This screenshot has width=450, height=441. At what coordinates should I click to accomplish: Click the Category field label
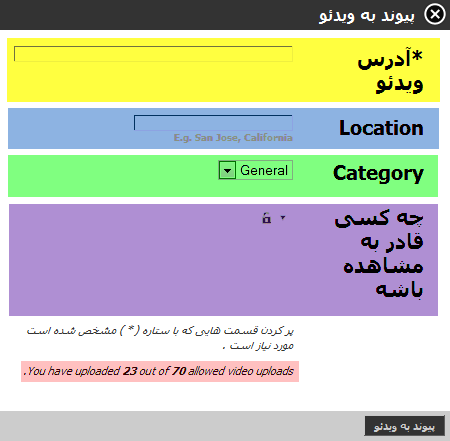[378, 173]
